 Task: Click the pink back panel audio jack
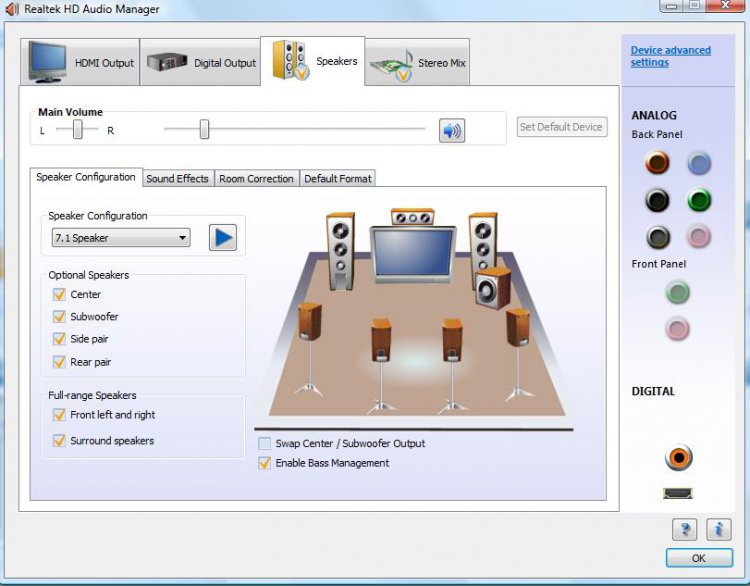tap(699, 236)
